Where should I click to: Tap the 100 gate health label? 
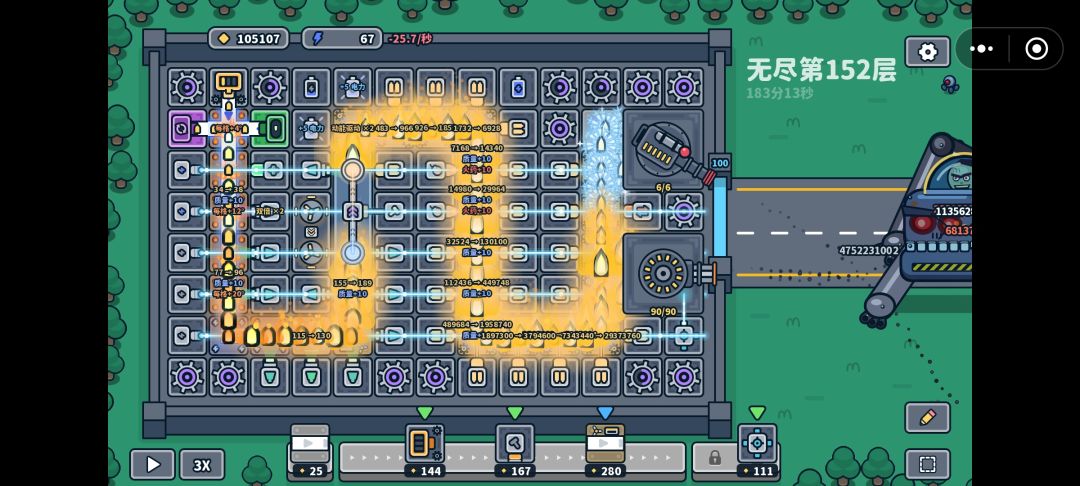pyautogui.click(x=720, y=163)
